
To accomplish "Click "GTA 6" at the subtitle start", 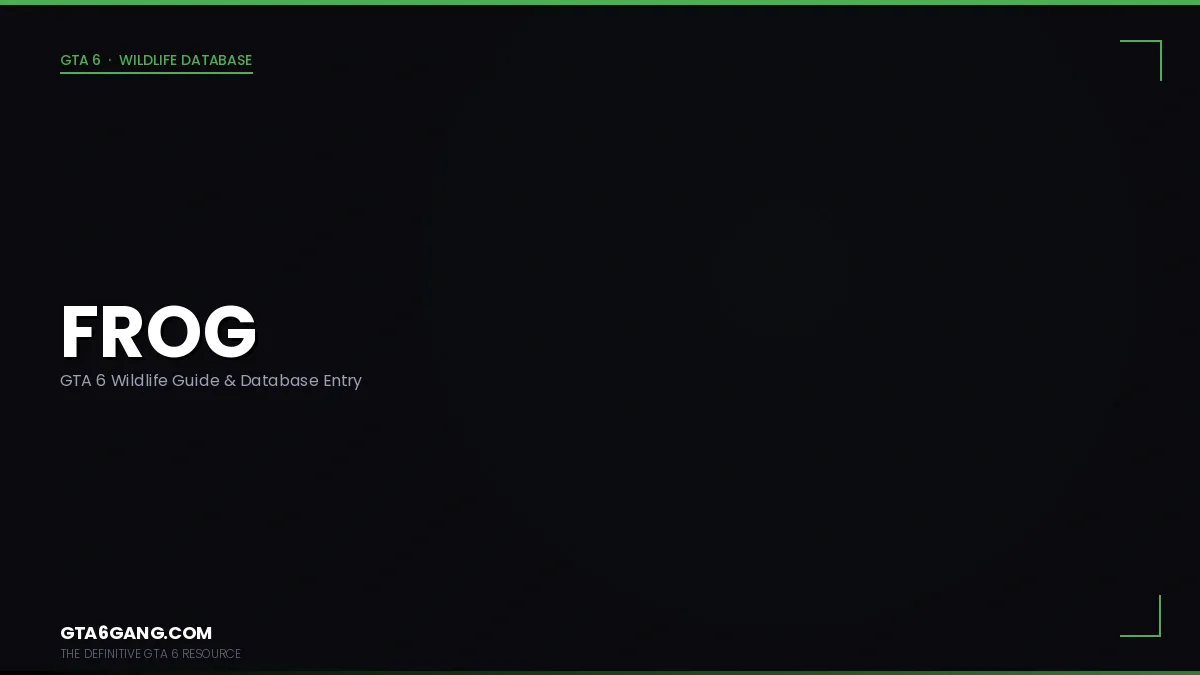I will click(83, 381).
